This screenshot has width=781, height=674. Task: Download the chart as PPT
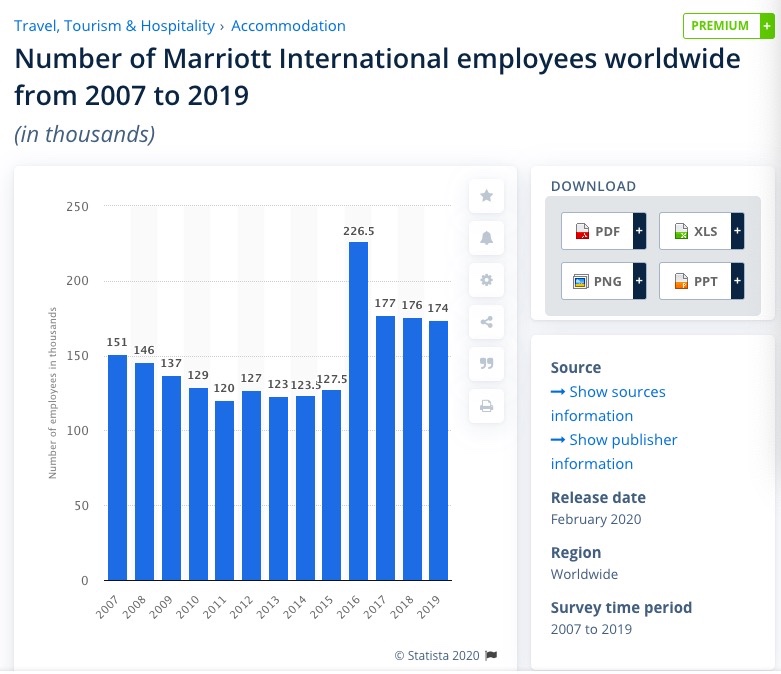(695, 281)
